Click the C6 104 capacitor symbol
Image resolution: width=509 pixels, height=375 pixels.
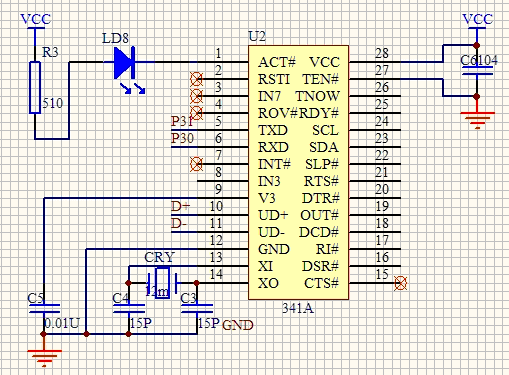(477, 70)
